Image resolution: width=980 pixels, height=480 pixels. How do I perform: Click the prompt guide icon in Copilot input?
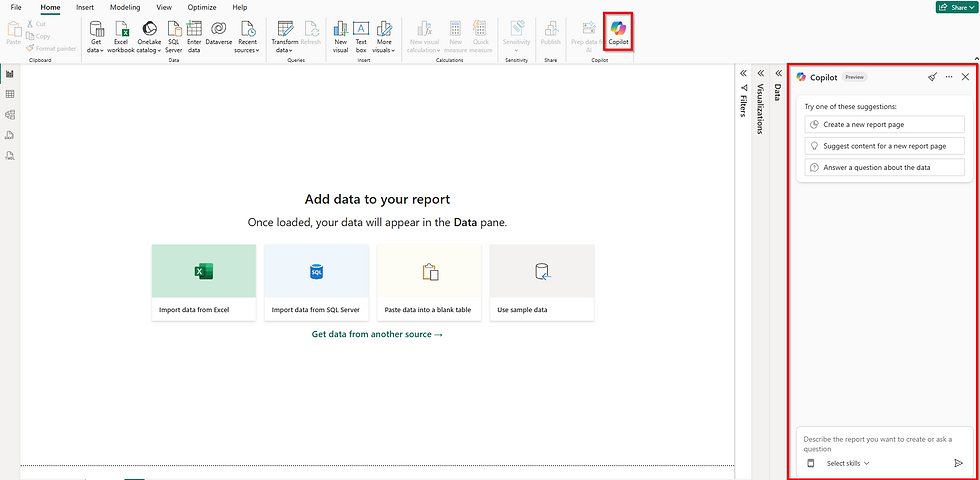(811, 463)
